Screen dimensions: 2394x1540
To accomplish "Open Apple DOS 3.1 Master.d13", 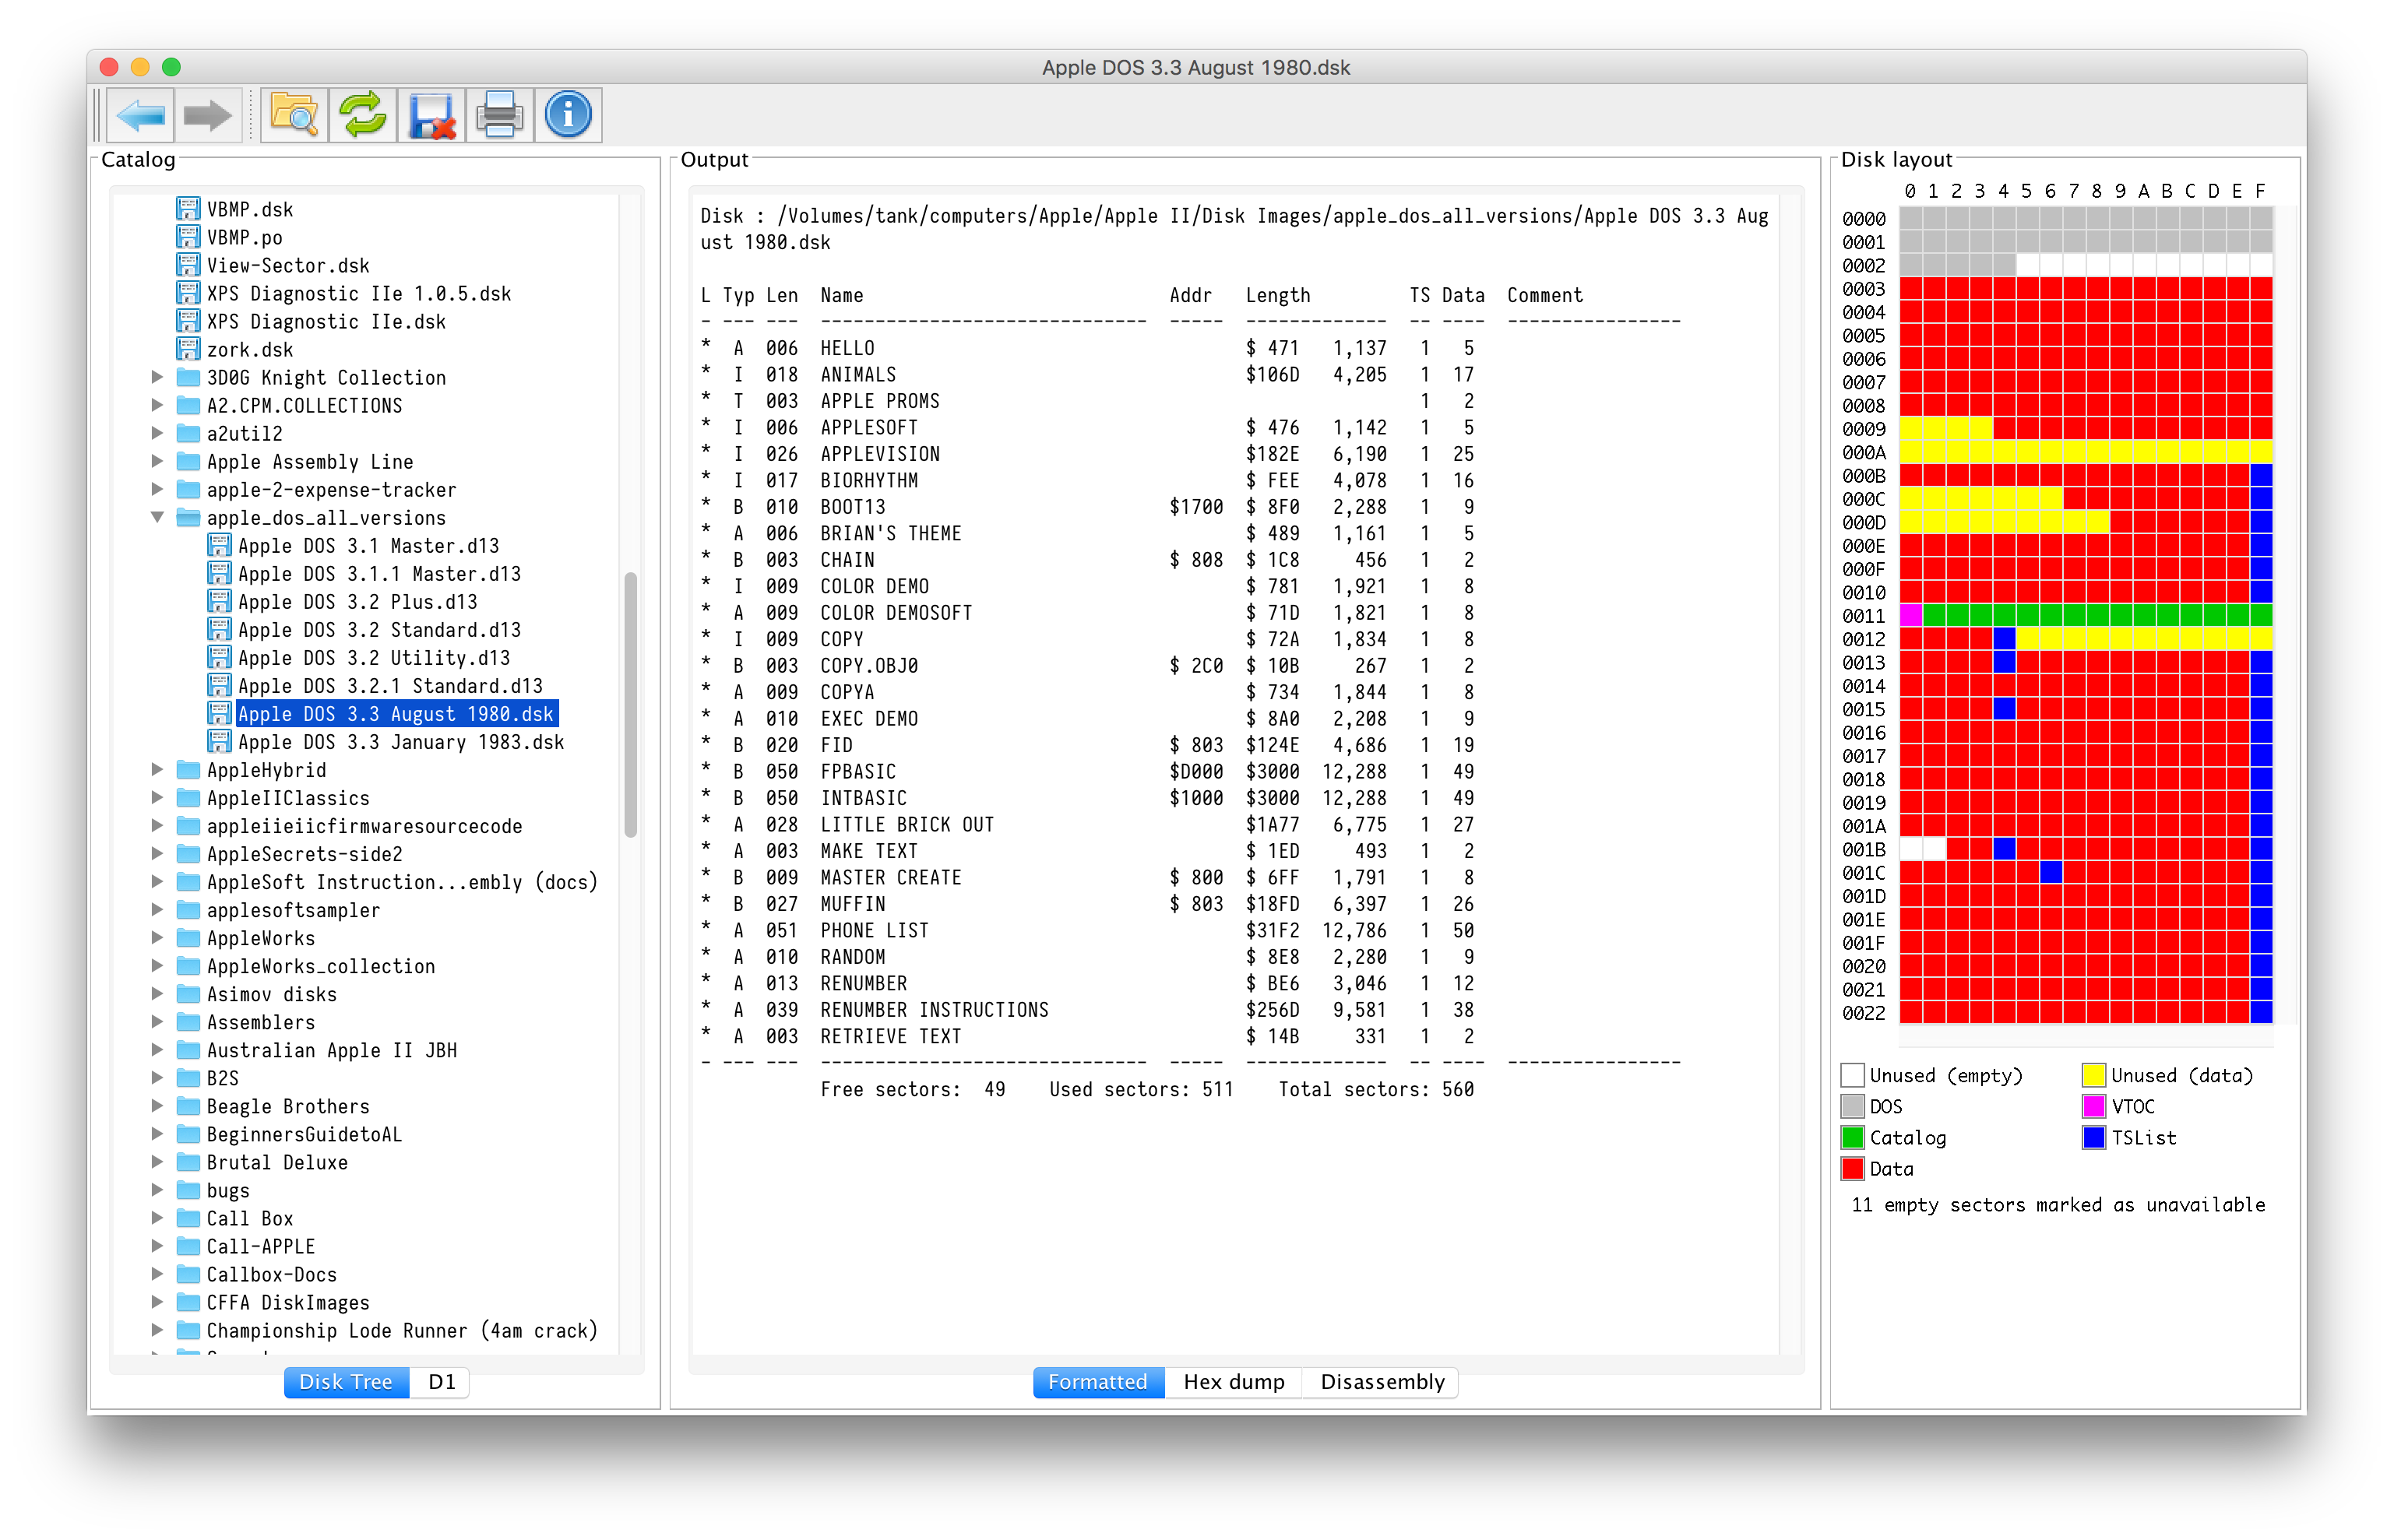I will (368, 546).
